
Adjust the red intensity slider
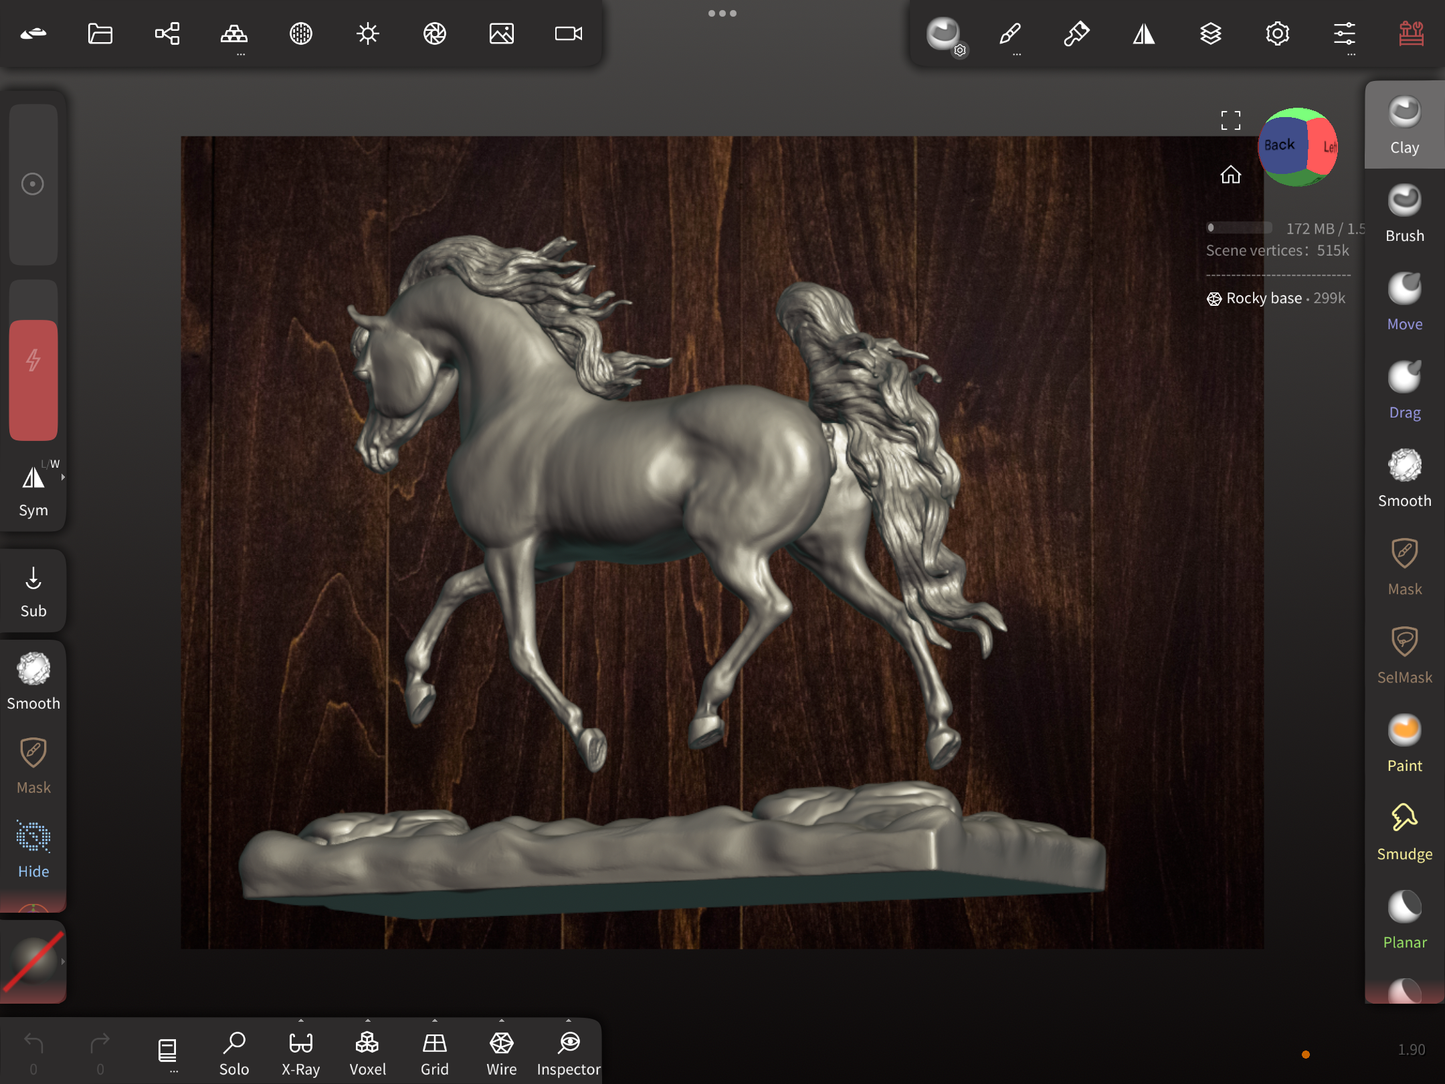[x=33, y=379]
